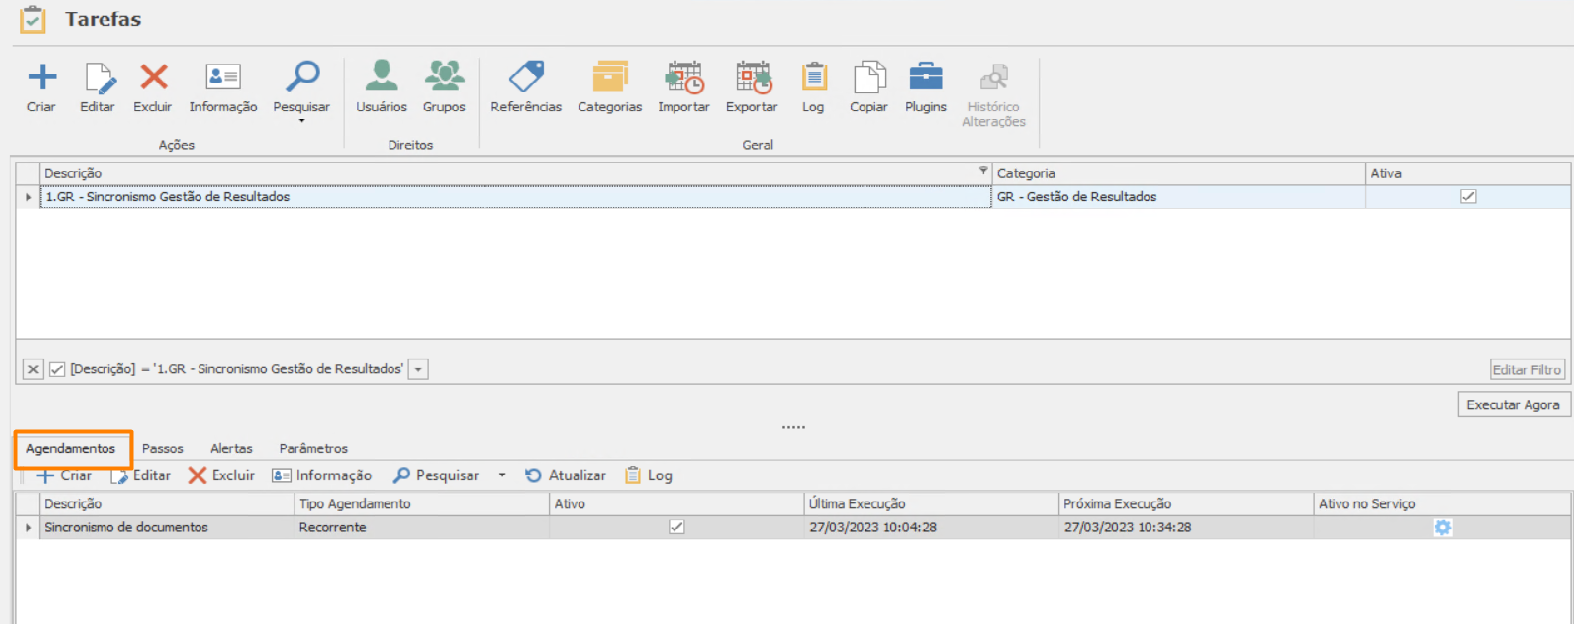Remove the filter with the X button
Screen dimensions: 1574x624
[33, 369]
